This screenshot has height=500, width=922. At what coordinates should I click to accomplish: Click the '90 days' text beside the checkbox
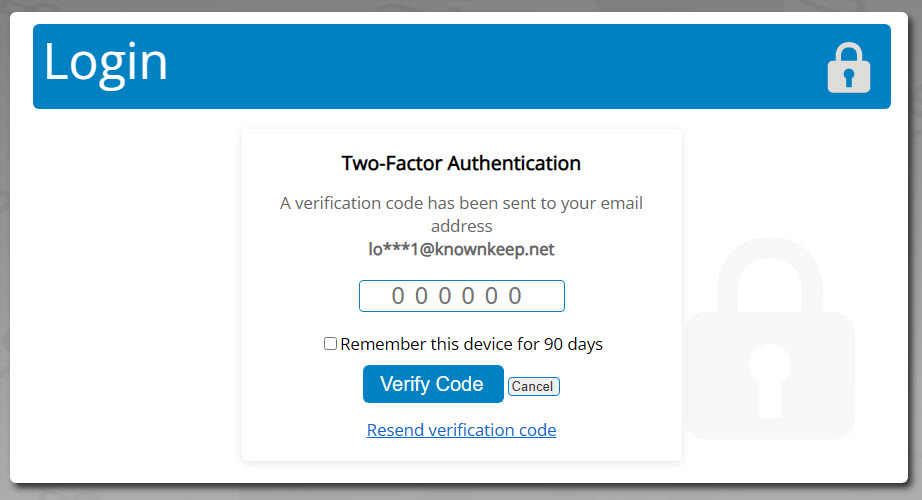pos(573,344)
